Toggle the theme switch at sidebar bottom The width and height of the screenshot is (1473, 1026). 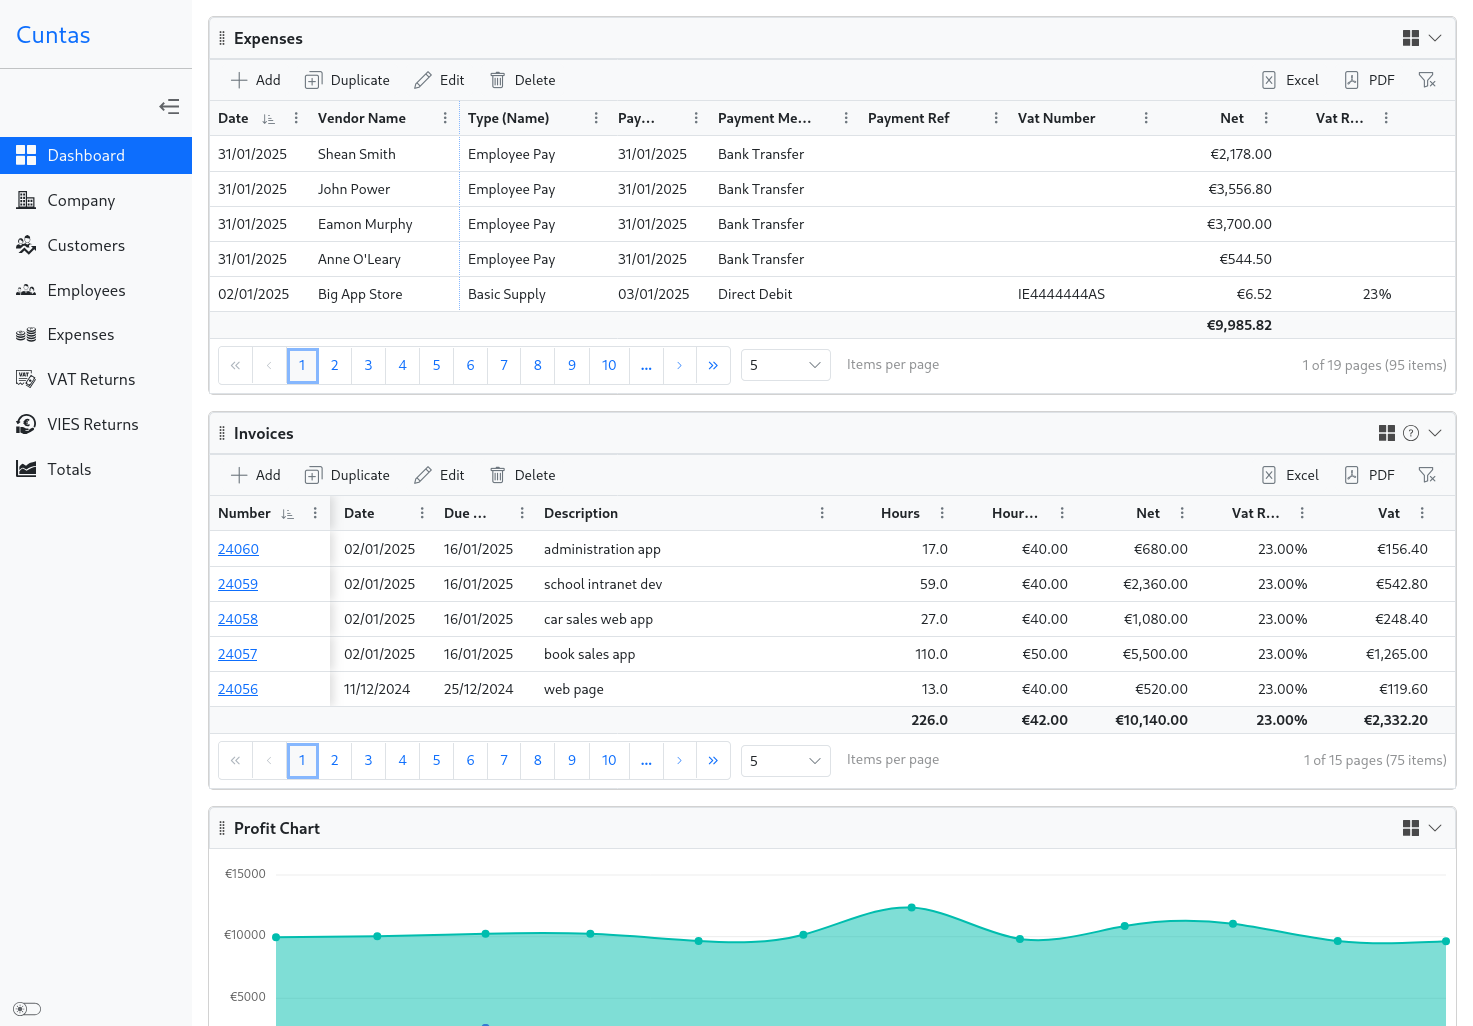coord(27,1009)
